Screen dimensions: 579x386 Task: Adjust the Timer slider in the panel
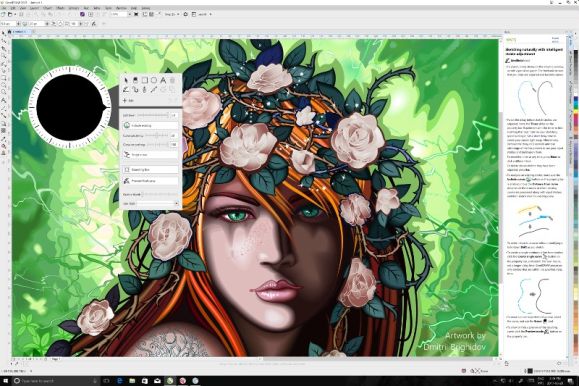pos(153,116)
